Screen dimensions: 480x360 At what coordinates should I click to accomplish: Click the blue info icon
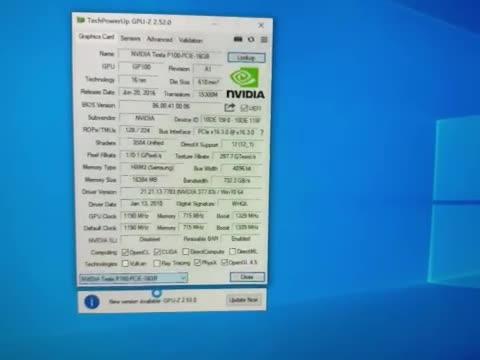point(92,302)
